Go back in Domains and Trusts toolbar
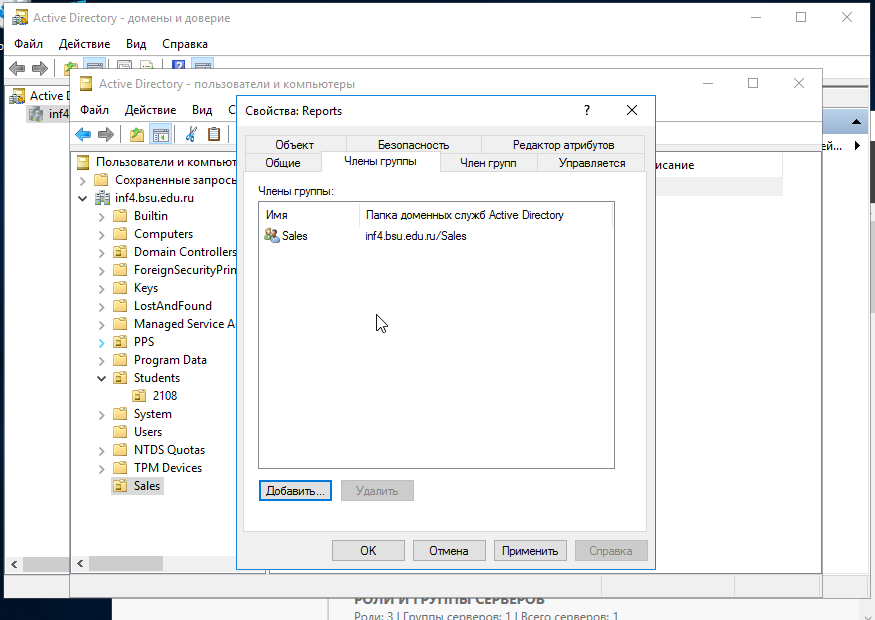 point(17,69)
